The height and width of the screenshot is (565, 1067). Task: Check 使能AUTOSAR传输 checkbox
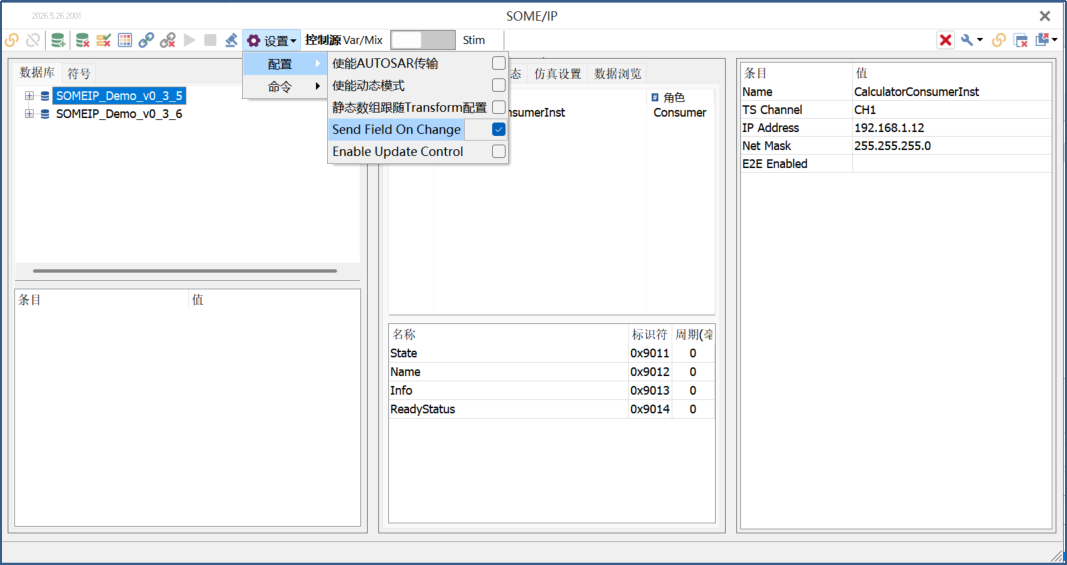pyautogui.click(x=499, y=63)
